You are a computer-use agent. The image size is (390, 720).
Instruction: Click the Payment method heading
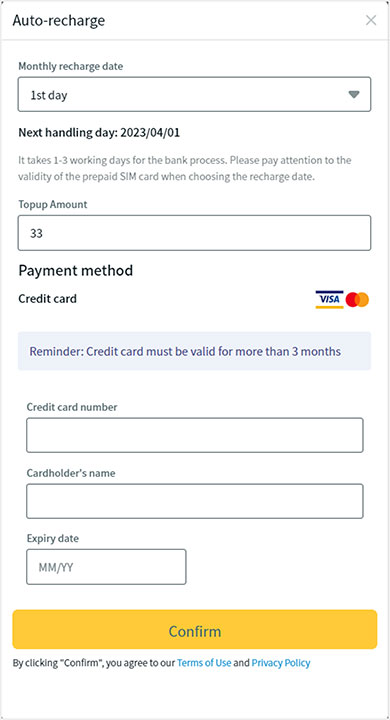[x=76, y=270]
